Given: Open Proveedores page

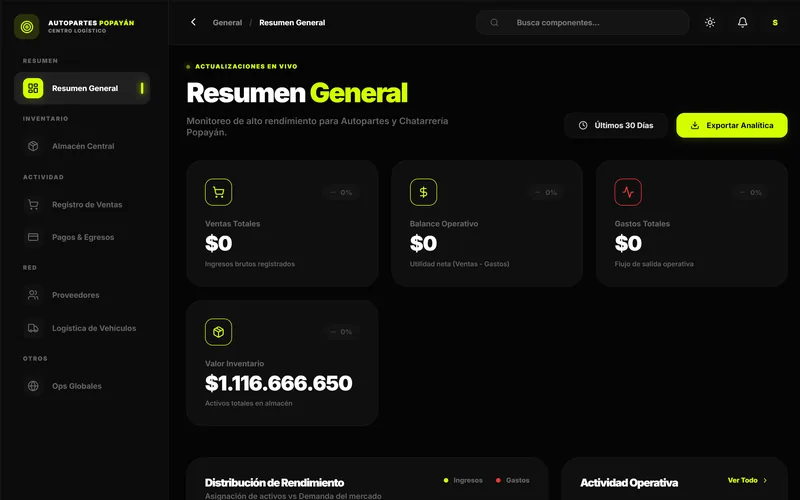Looking at the screenshot, I should (82, 295).
